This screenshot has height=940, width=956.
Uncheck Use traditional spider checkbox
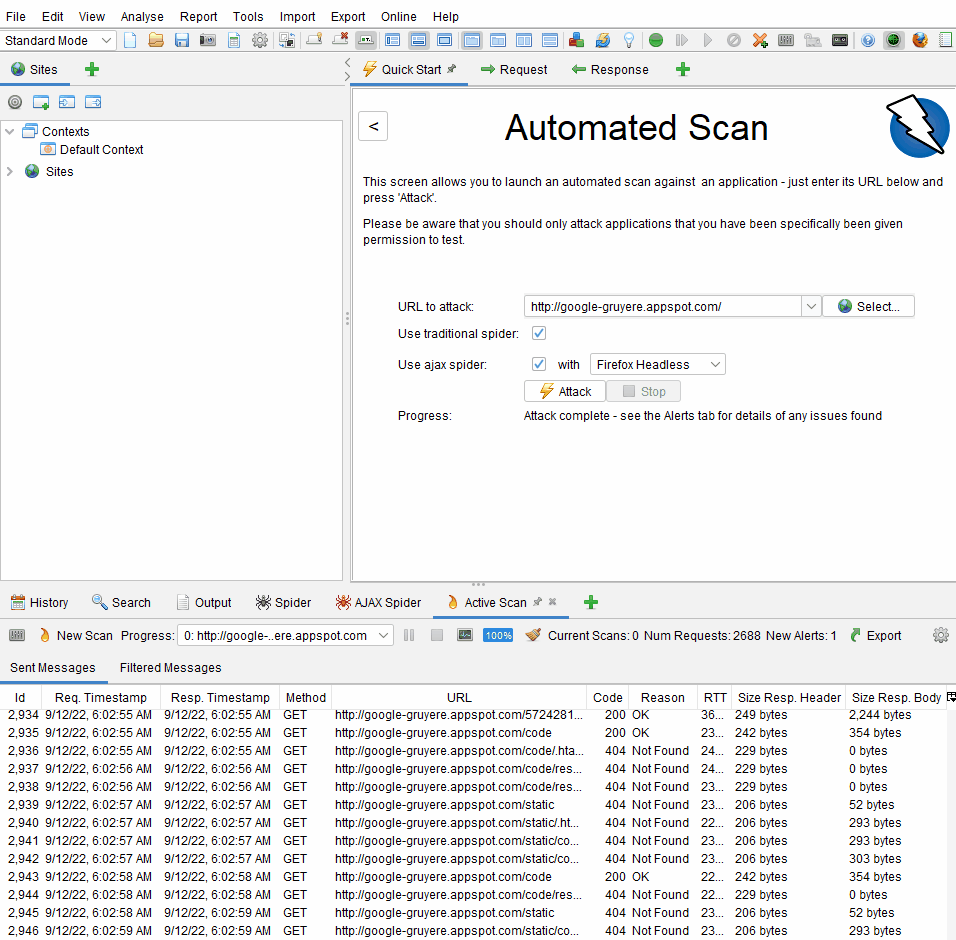539,333
